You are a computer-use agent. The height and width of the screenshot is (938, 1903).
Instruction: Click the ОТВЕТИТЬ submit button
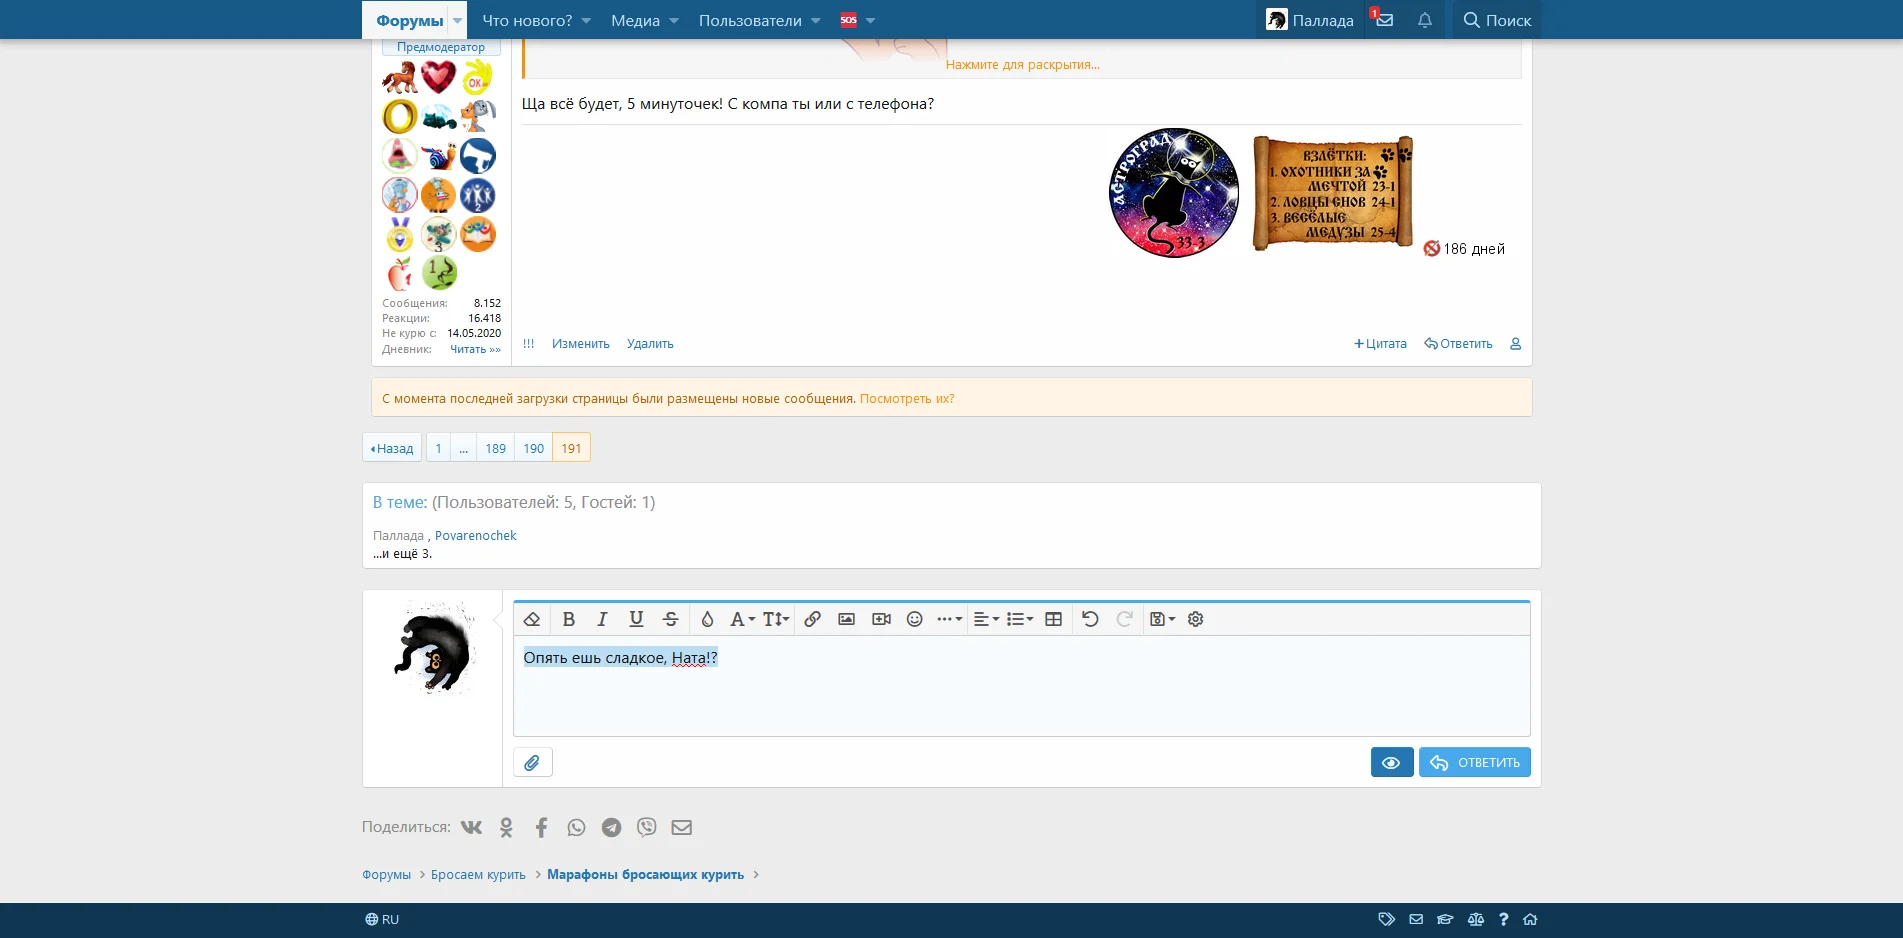tap(1475, 762)
